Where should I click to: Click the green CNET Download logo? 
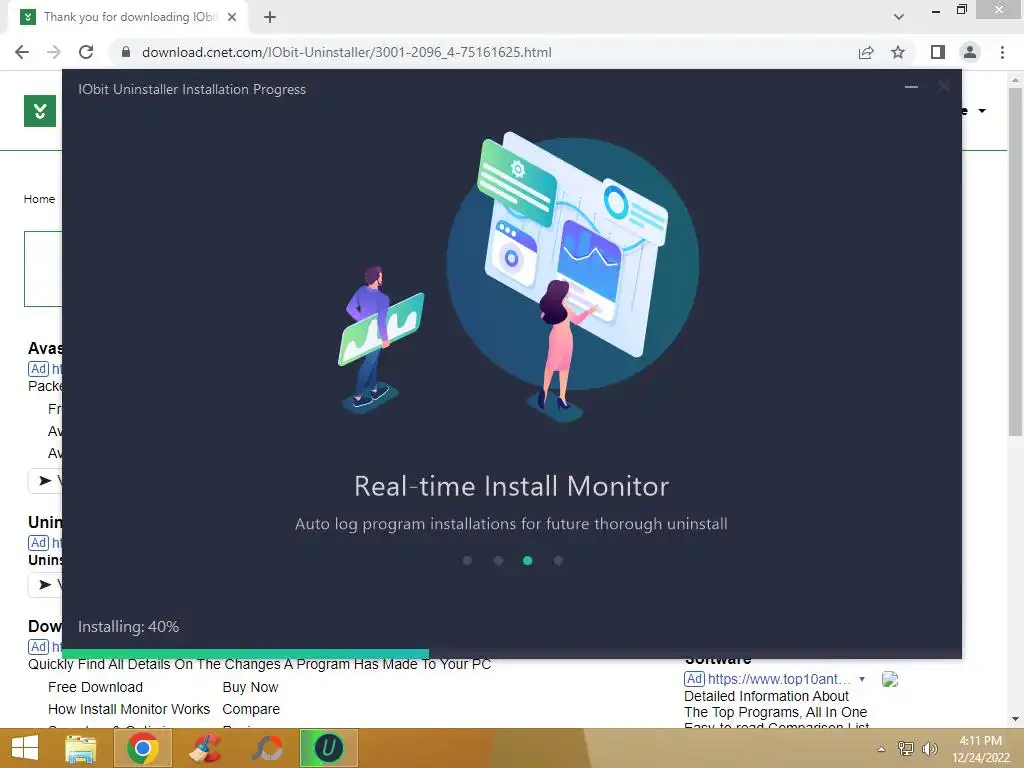(x=40, y=111)
